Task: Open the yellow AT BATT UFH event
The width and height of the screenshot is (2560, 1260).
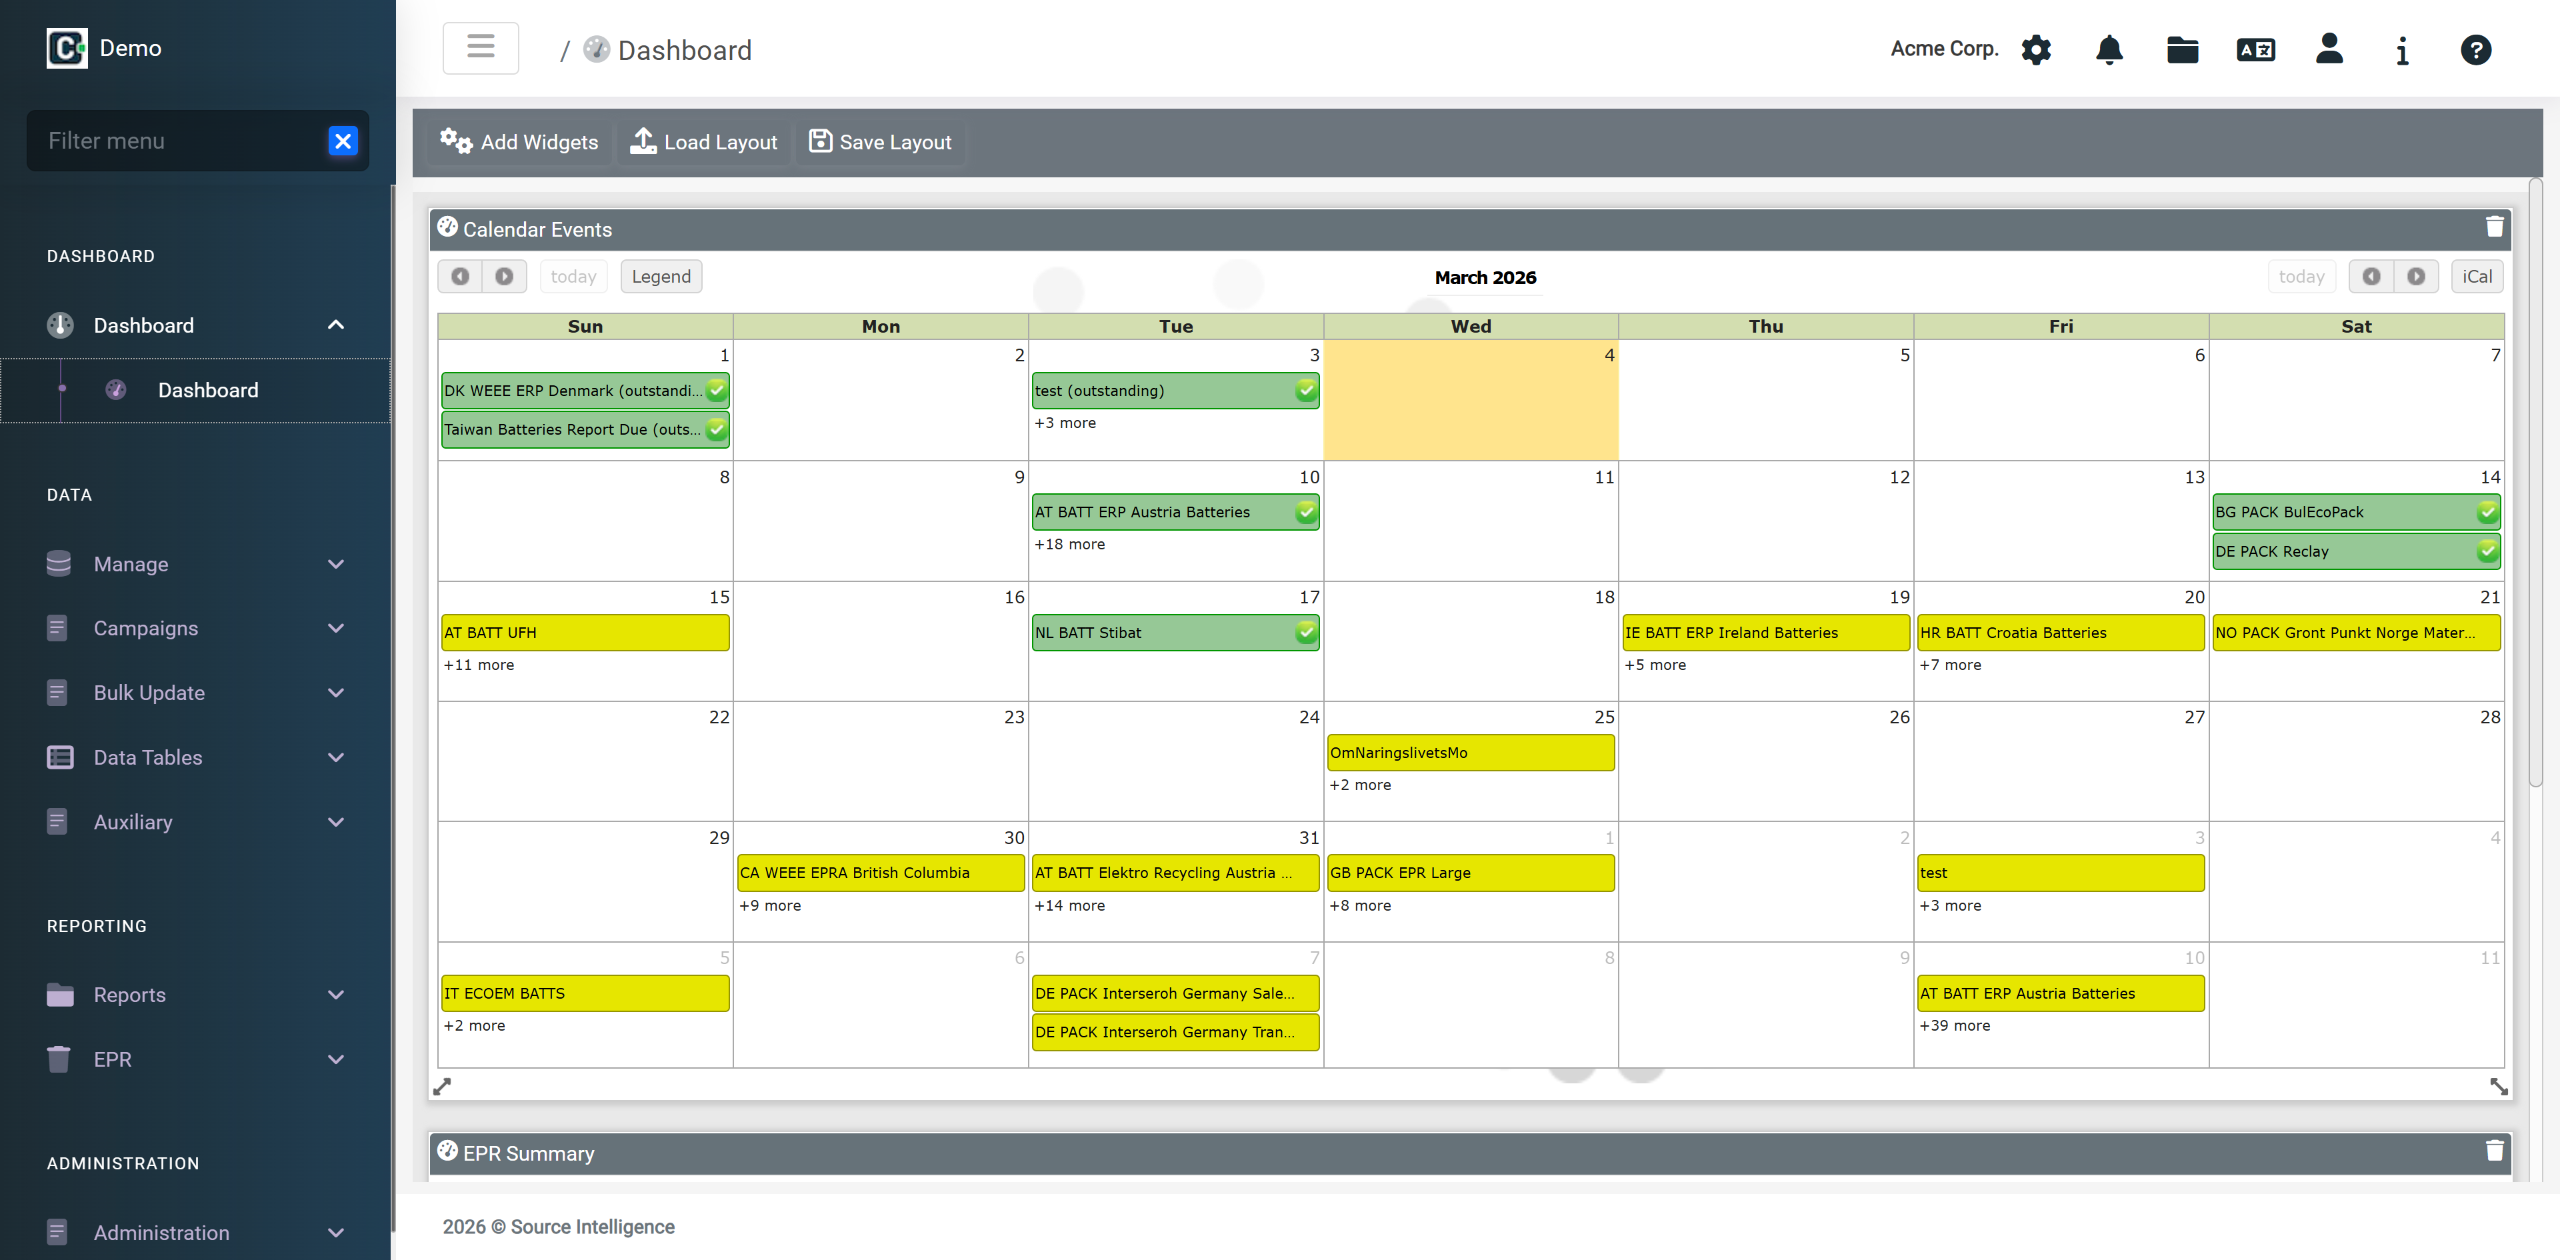Action: [x=585, y=632]
